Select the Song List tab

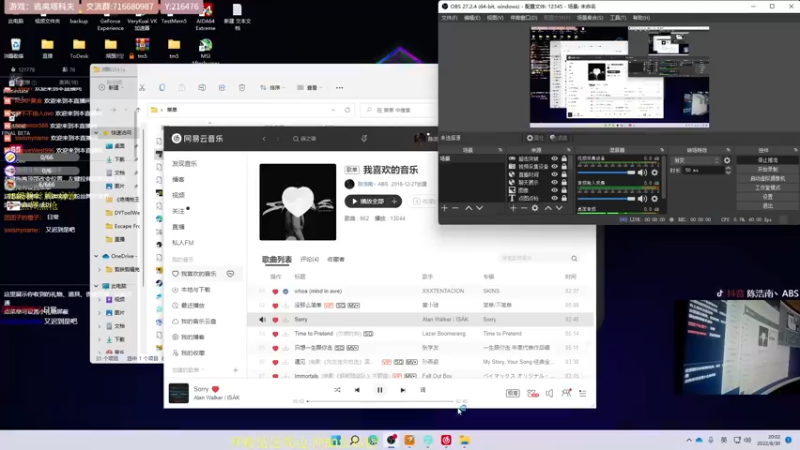[277, 259]
